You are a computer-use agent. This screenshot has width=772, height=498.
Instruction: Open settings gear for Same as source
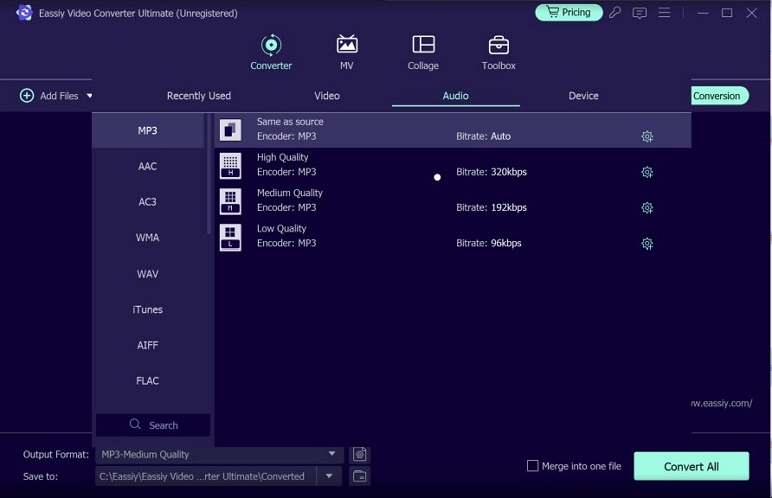[x=647, y=136]
